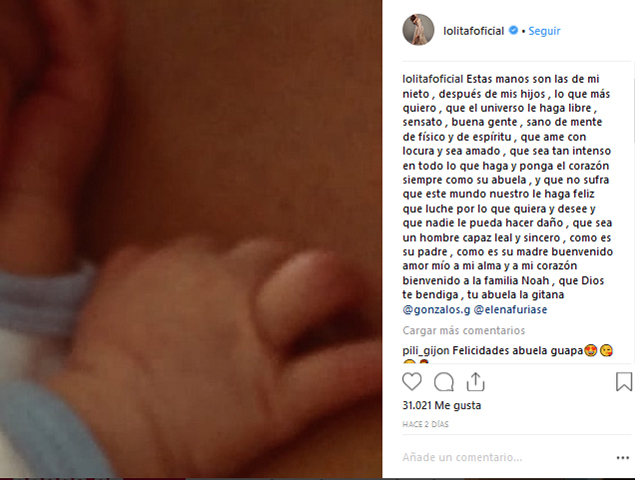Viewport: 635px width, 480px height.
Task: Open the HACE 2 DÍAS timestamp
Action: pyautogui.click(x=425, y=424)
